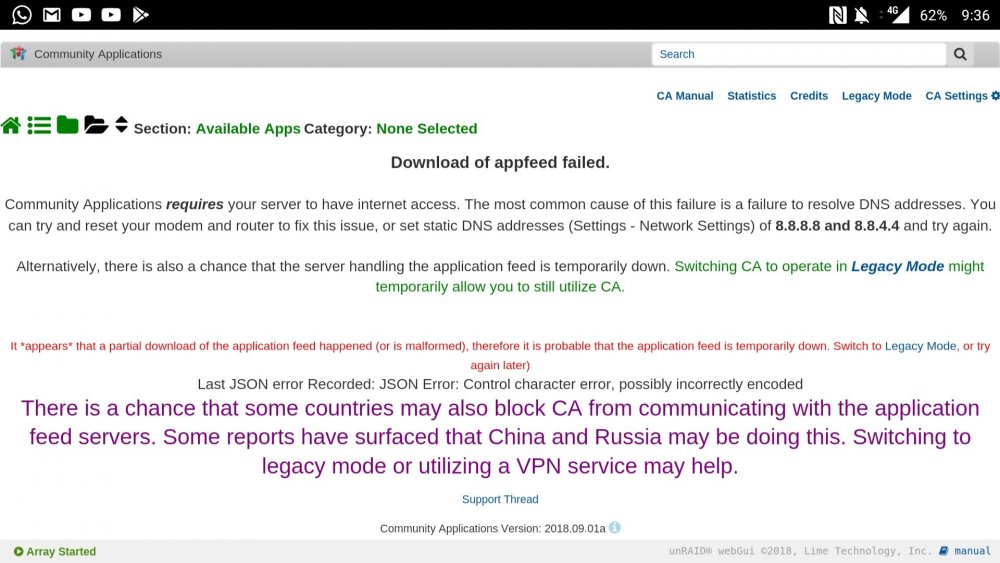Click 'Download of appfeed failed.' heading

pyautogui.click(x=500, y=163)
